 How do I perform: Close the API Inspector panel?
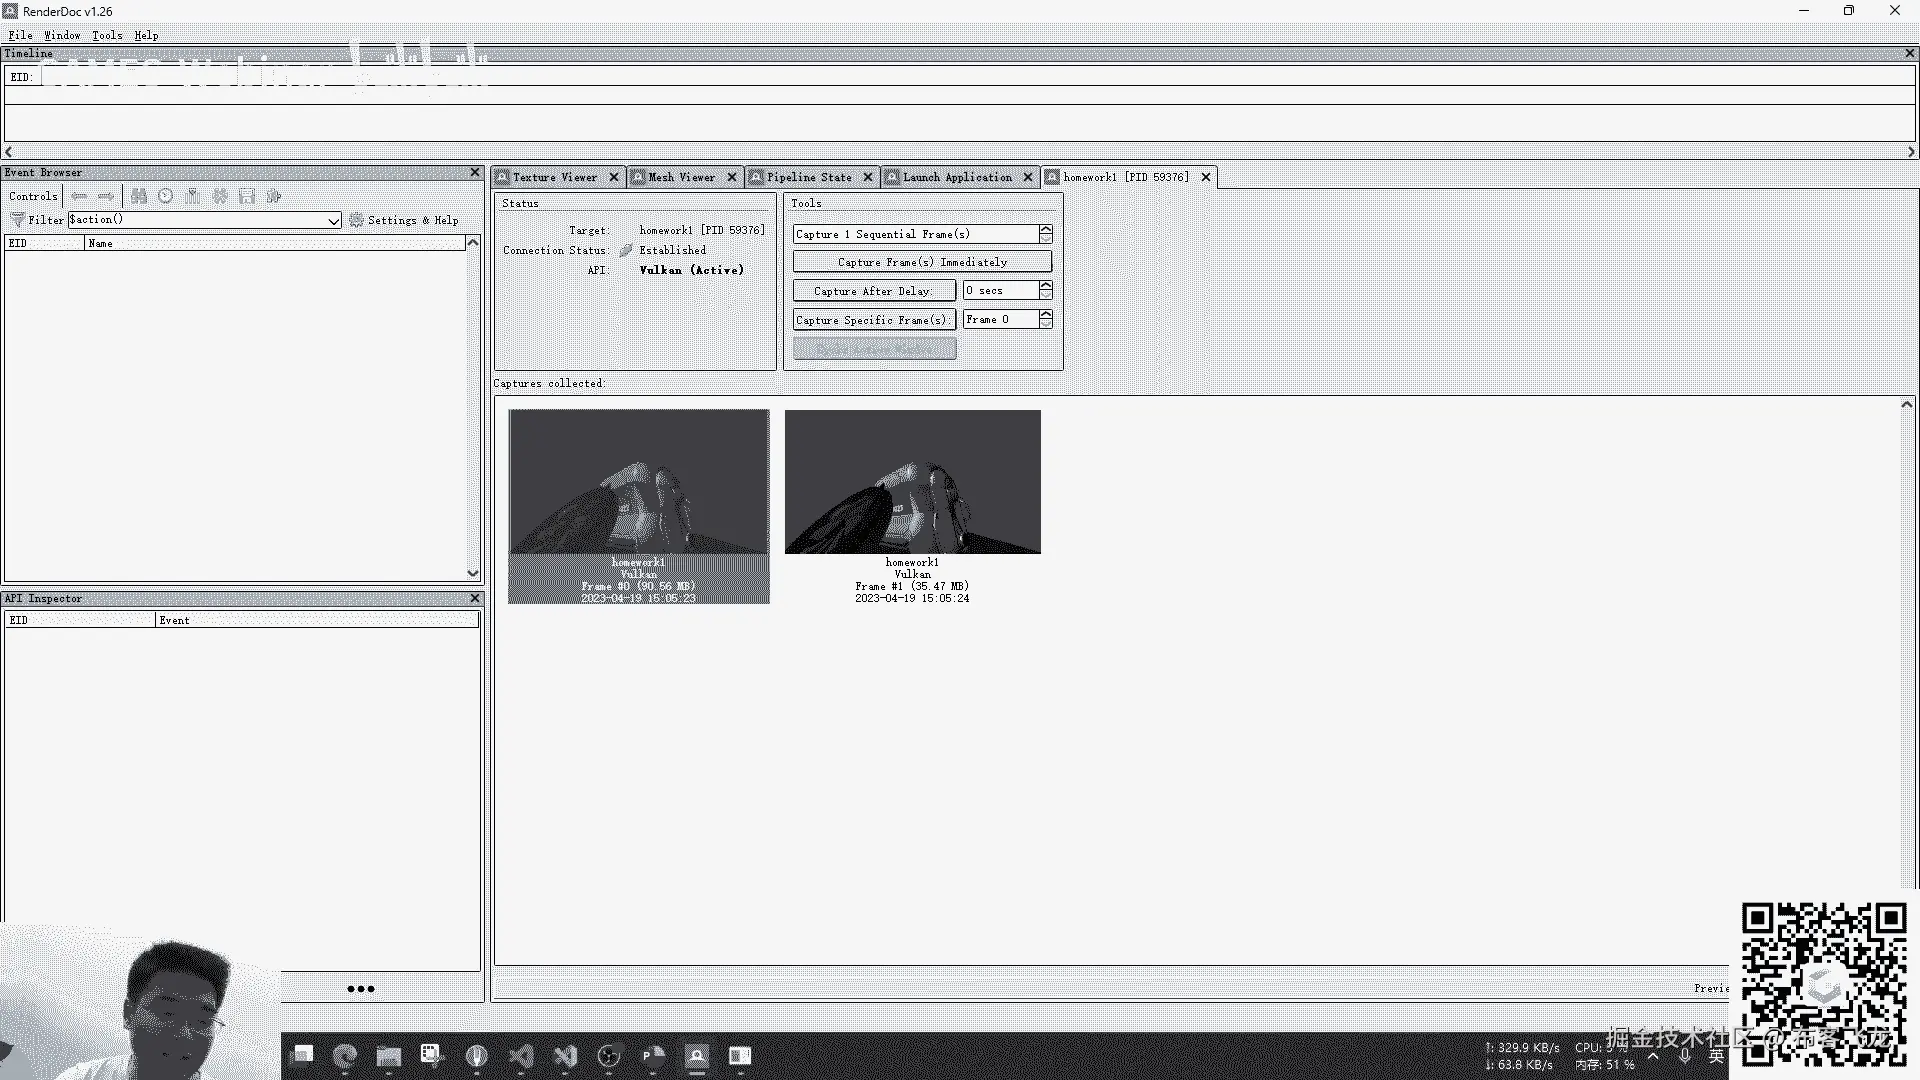pyautogui.click(x=475, y=598)
